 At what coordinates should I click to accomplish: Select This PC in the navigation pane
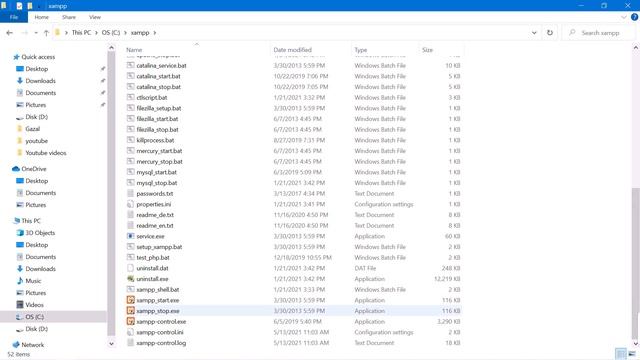tap(31, 221)
